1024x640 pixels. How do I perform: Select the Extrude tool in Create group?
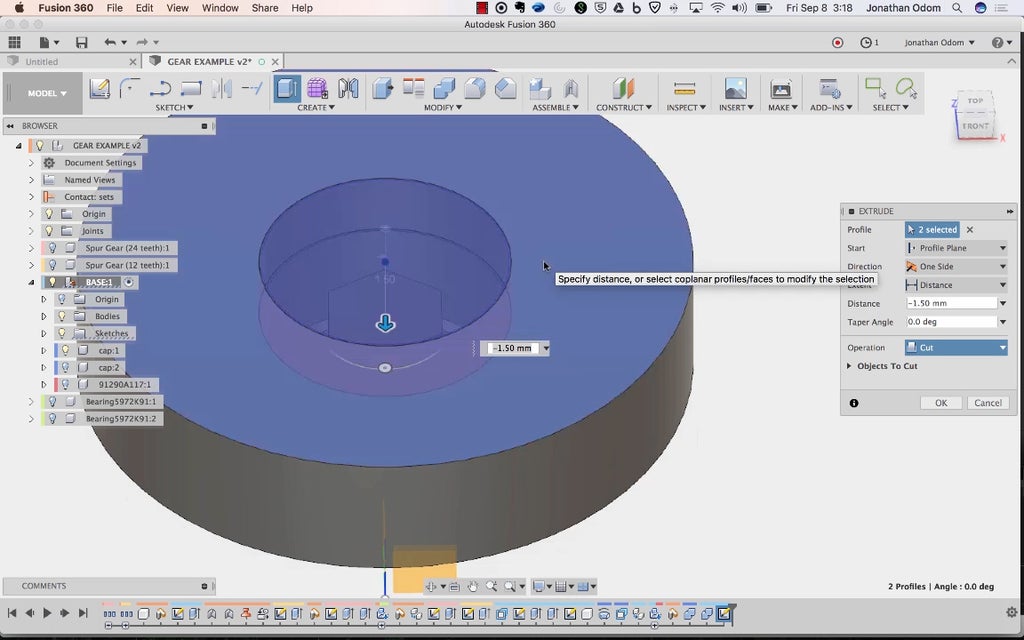[x=286, y=89]
